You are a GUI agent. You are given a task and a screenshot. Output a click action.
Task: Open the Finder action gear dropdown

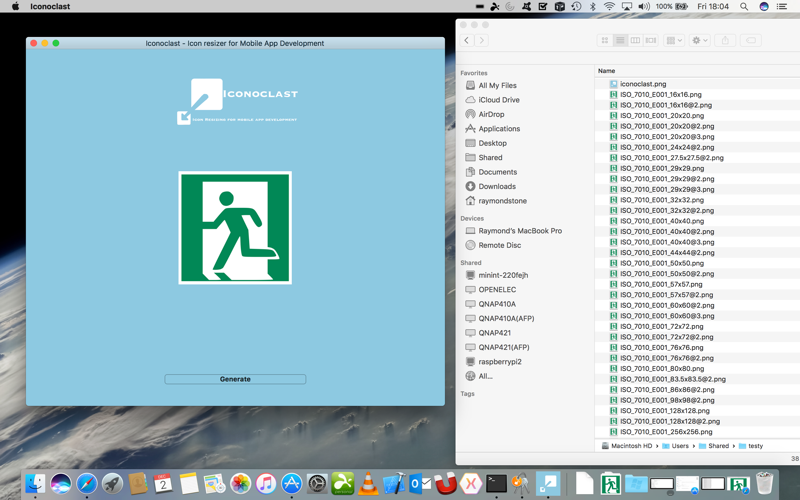700,41
